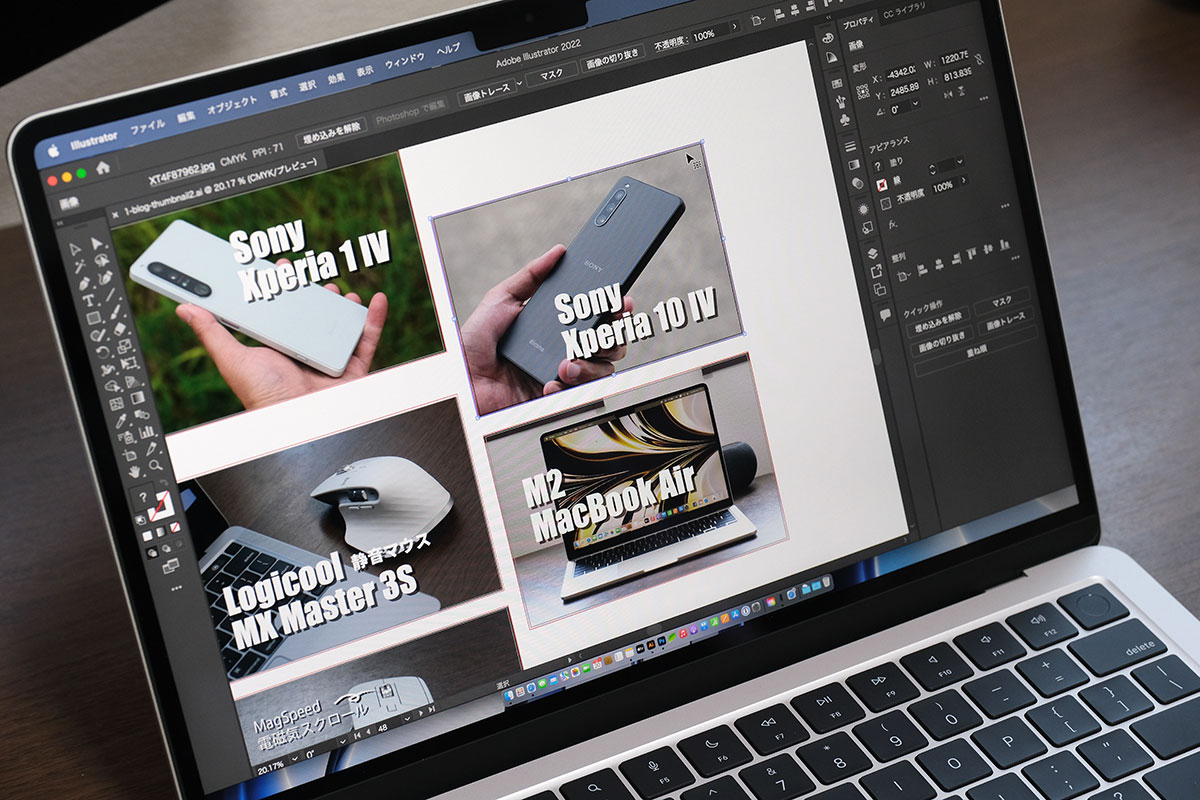Open the ファイル menu
Viewport: 1200px width, 800px height.
pyautogui.click(x=148, y=125)
